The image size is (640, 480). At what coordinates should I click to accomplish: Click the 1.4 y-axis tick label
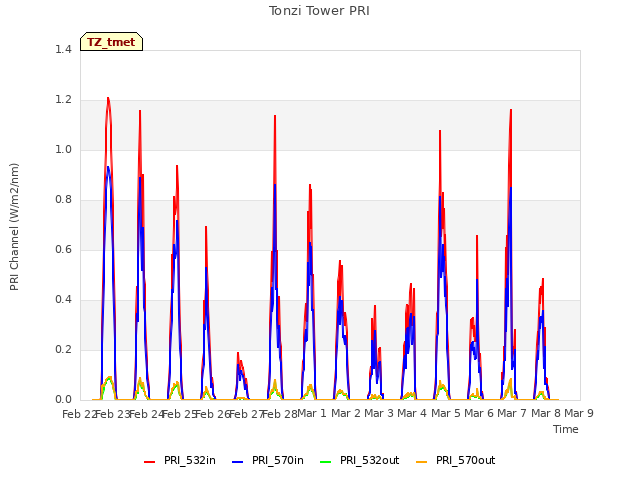[x=63, y=49]
